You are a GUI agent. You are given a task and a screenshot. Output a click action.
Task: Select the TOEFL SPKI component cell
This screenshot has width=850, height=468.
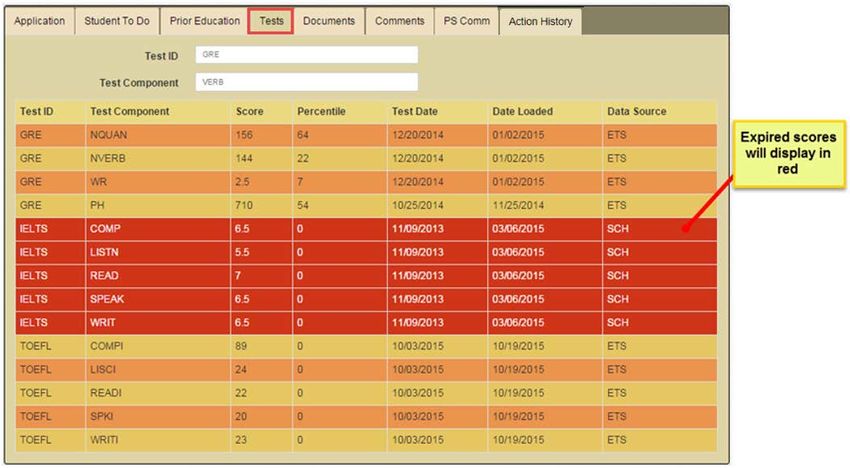coord(158,416)
